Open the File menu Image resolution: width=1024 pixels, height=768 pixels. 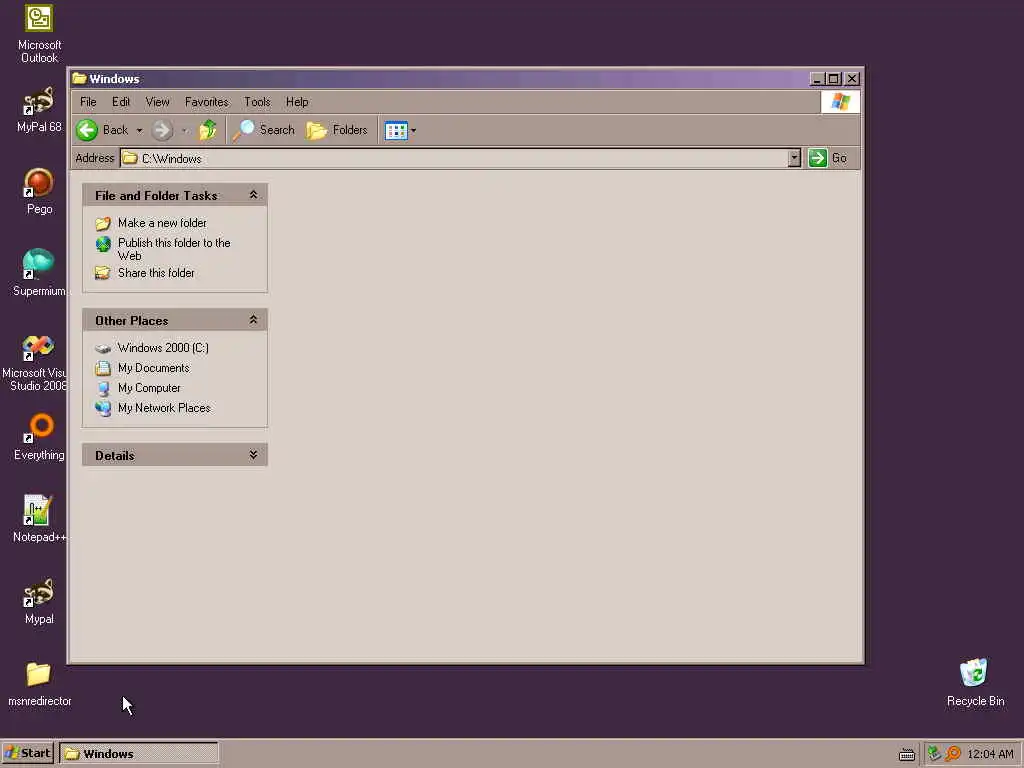88,102
